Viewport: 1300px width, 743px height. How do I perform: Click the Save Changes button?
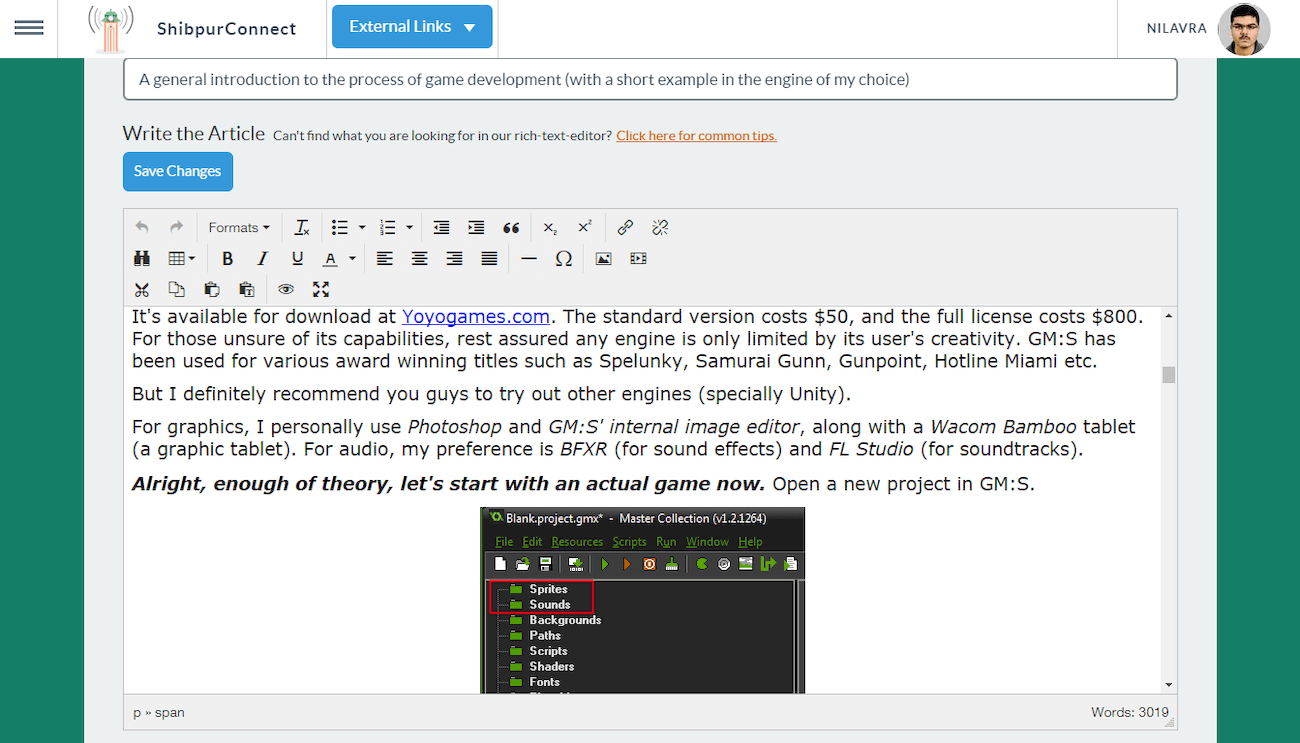click(178, 171)
